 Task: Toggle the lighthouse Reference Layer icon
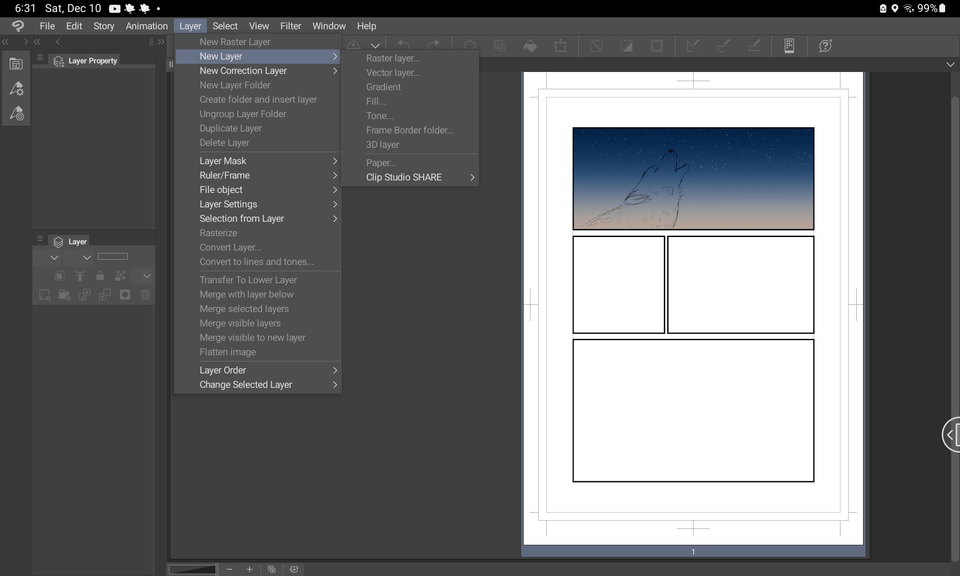(x=80, y=276)
